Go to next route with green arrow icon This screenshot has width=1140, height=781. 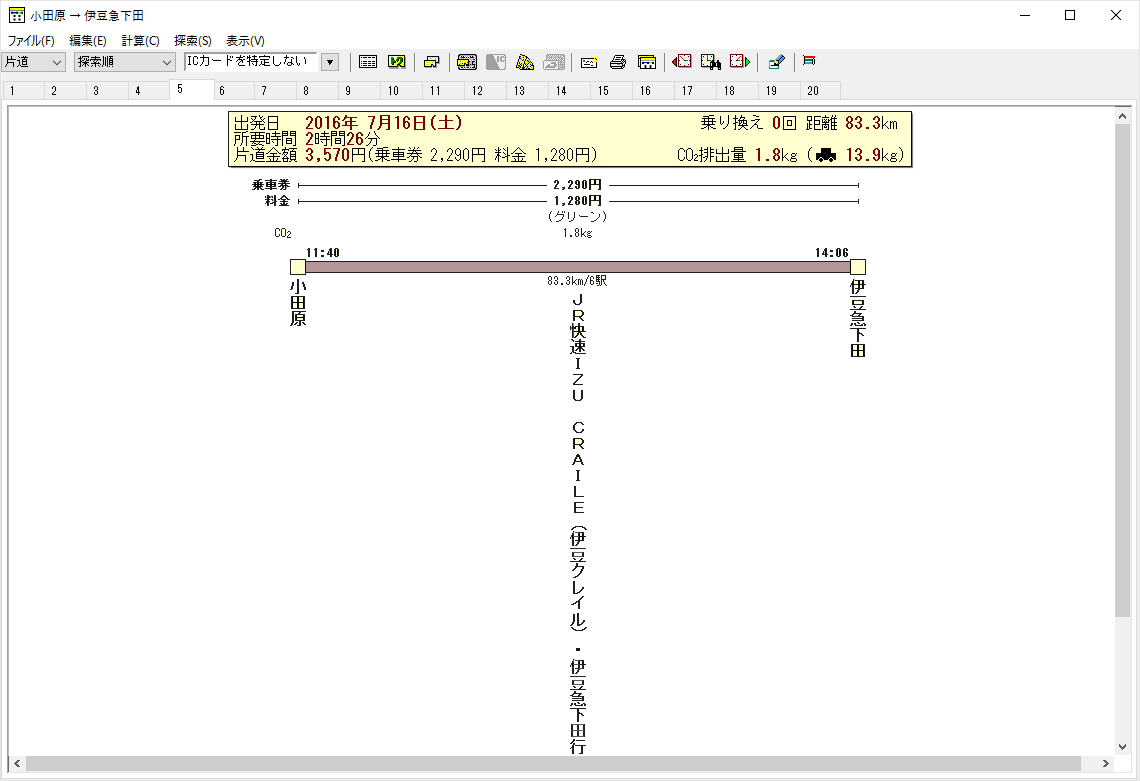[x=740, y=62]
